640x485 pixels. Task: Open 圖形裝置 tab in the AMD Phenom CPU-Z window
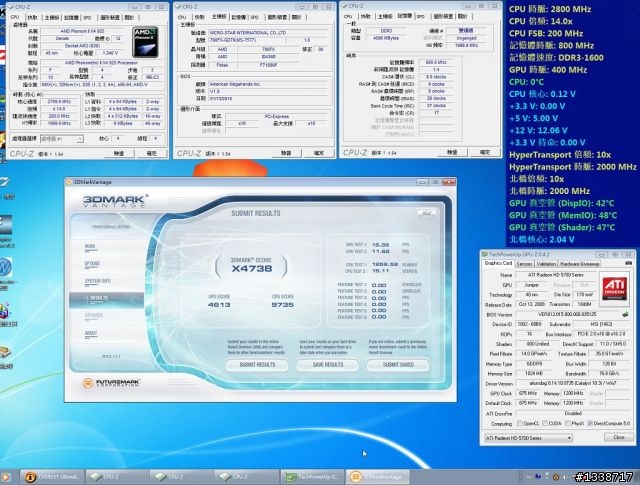point(109,18)
